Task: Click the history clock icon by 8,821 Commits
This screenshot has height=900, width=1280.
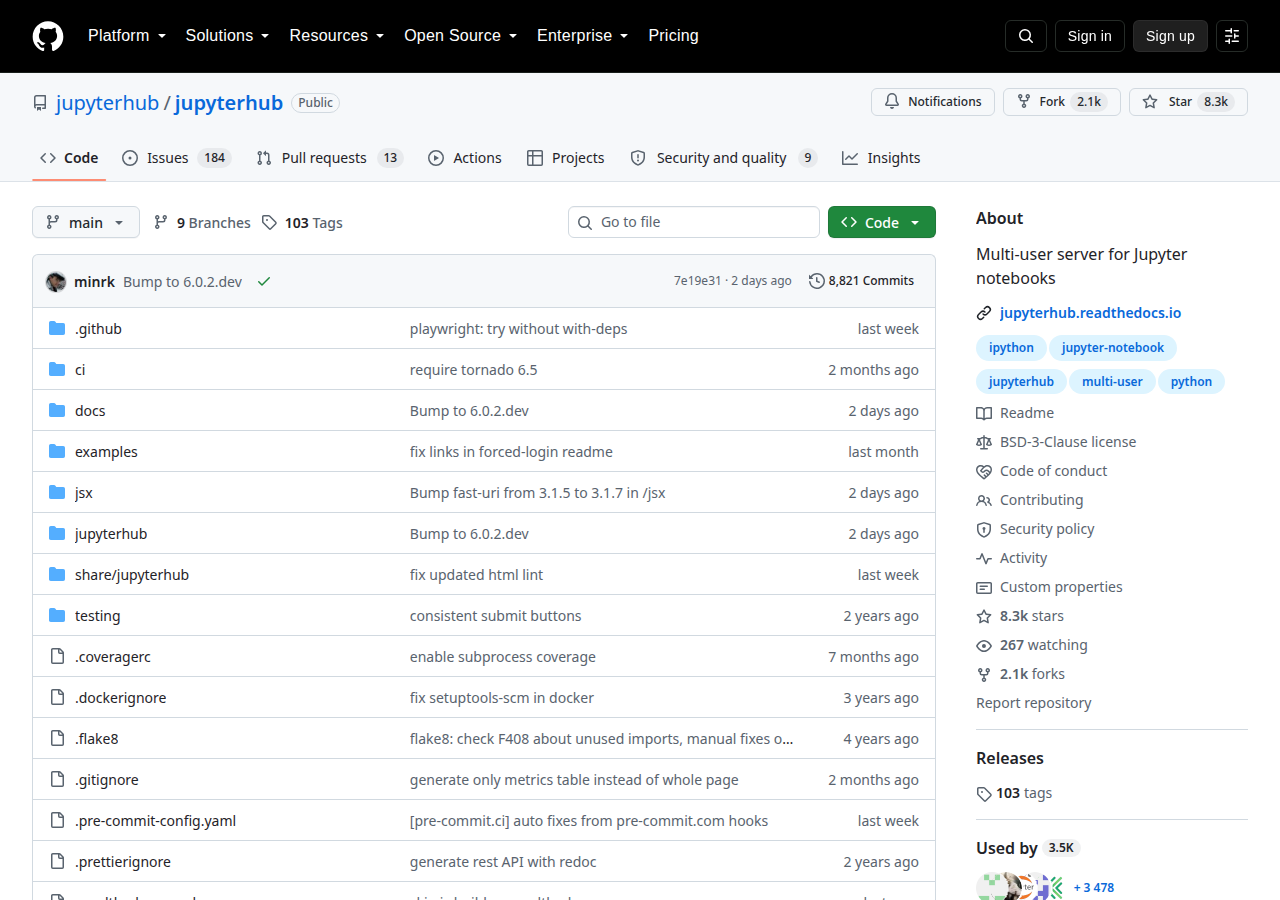Action: (x=817, y=281)
